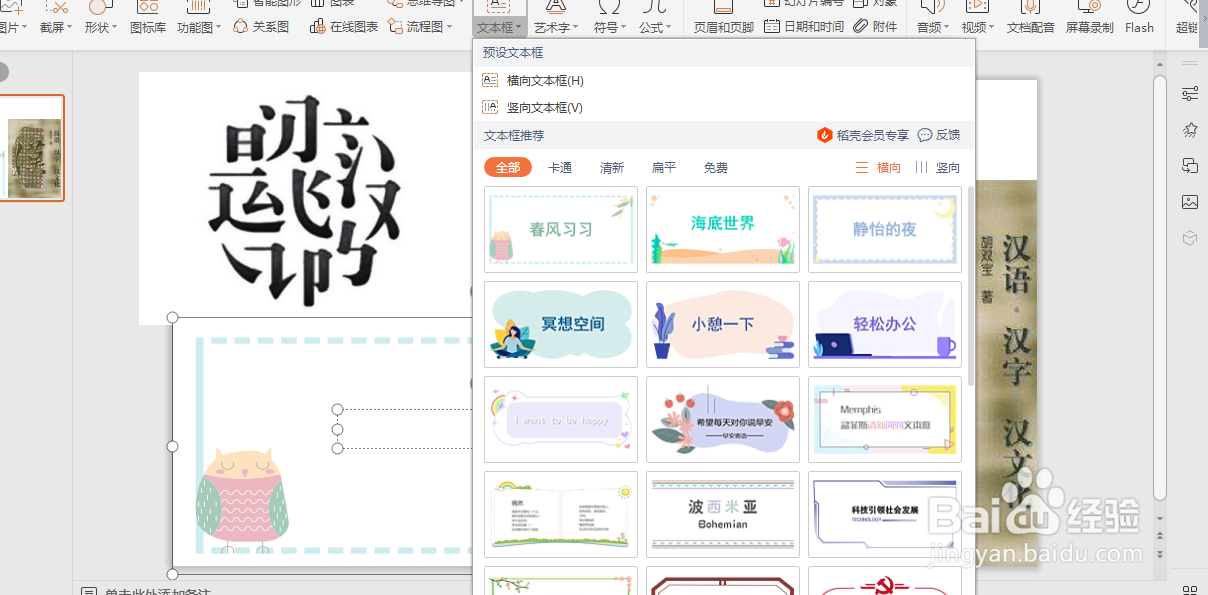Start 屏幕录制 screen recording
The image size is (1208, 595).
tap(1089, 18)
